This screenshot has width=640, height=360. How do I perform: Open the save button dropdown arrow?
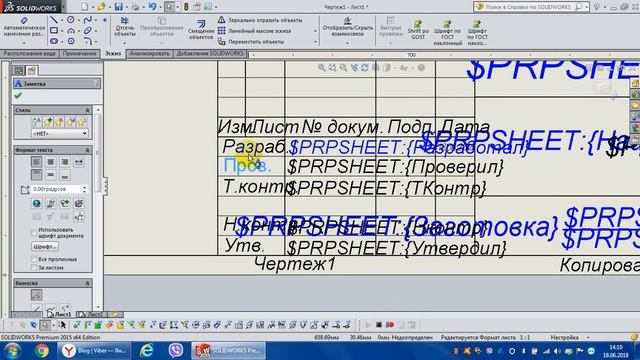pos(126,7)
